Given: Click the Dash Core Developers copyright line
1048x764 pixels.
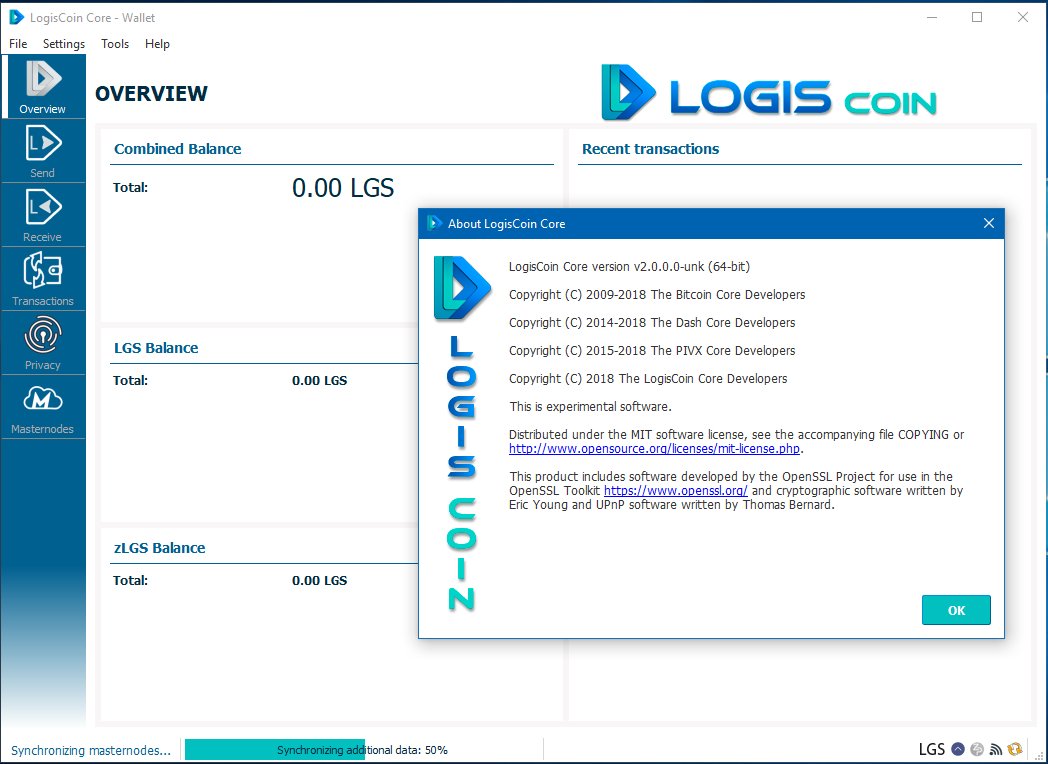Looking at the screenshot, I should 652,323.
